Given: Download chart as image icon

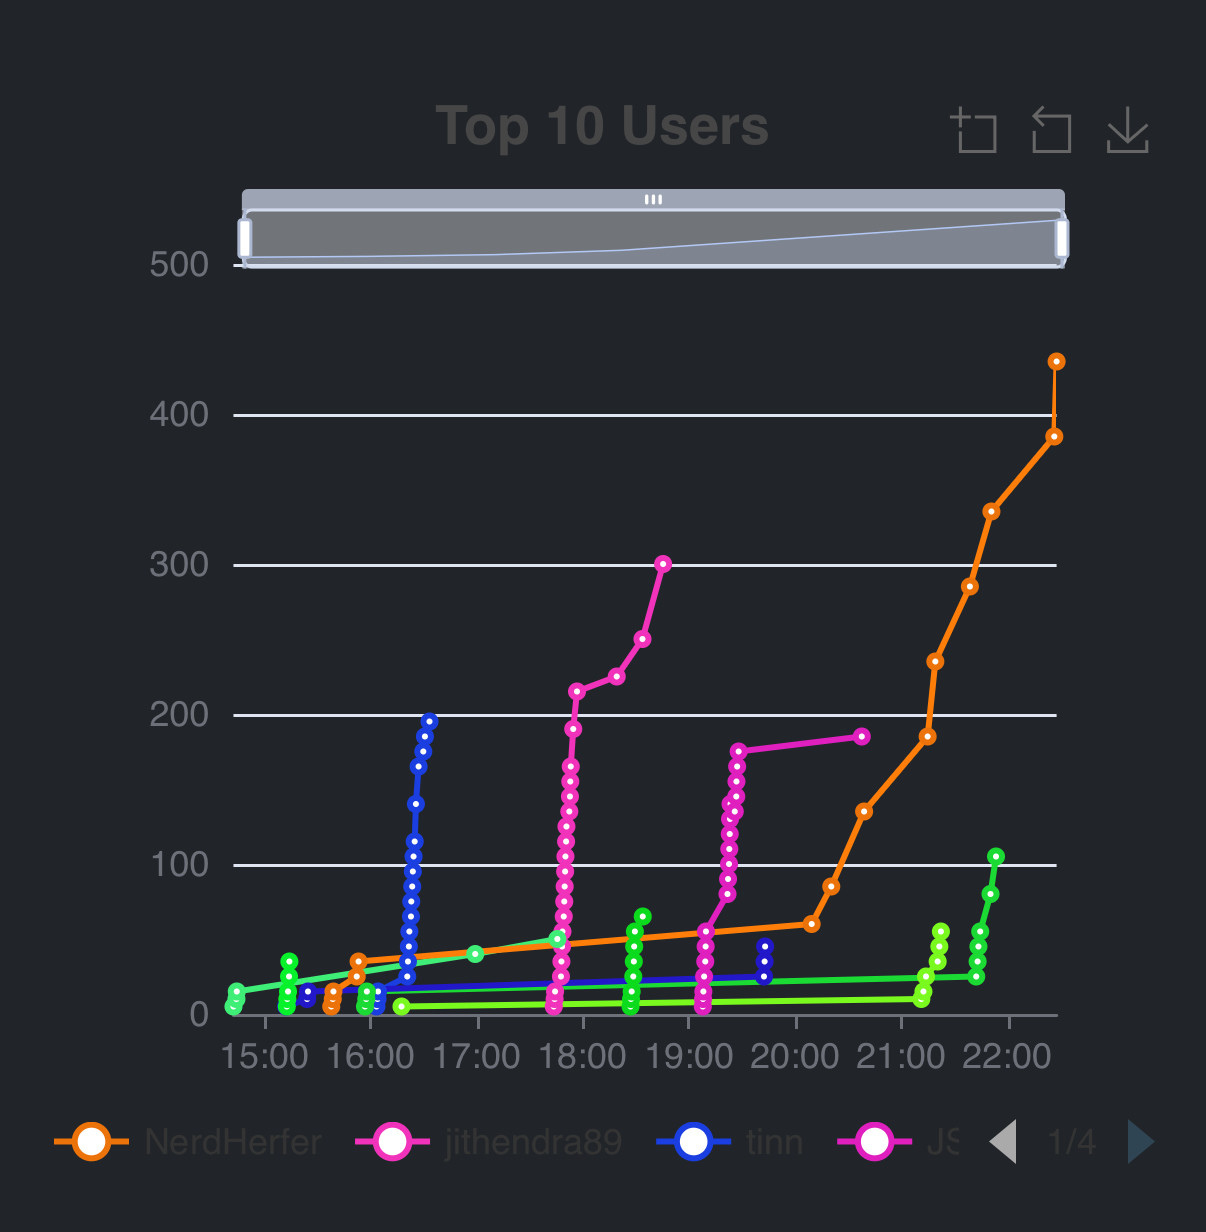Looking at the screenshot, I should tap(1128, 130).
